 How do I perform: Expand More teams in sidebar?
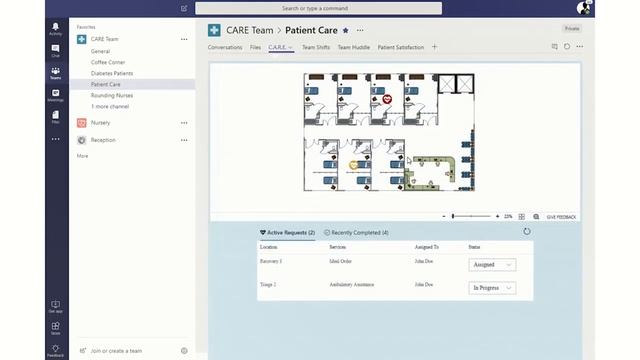[82, 156]
